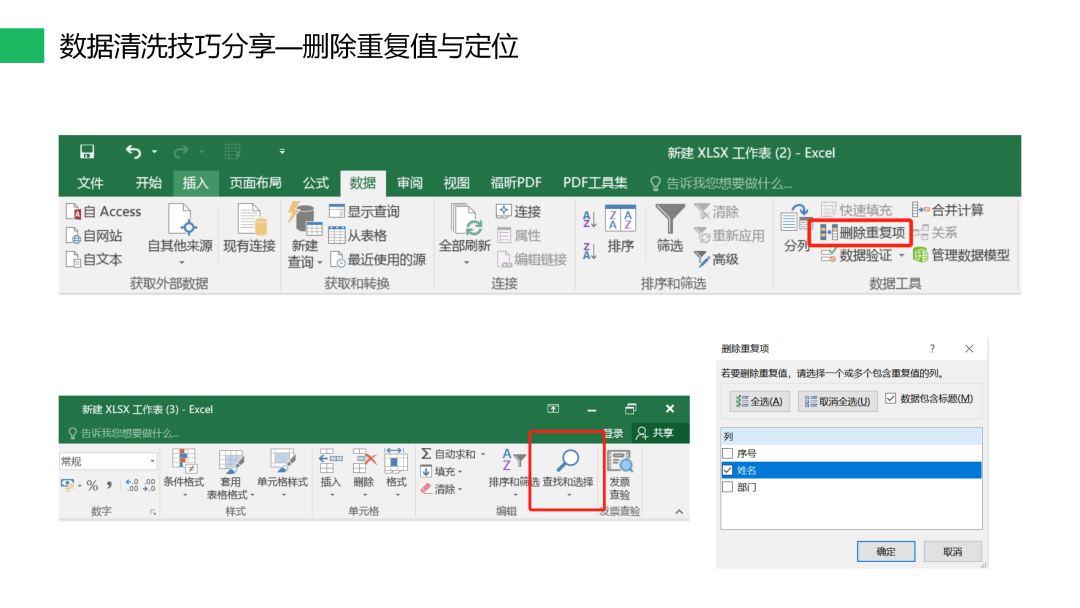
Task: Click the Text to Columns (分列) icon
Action: coord(796,222)
